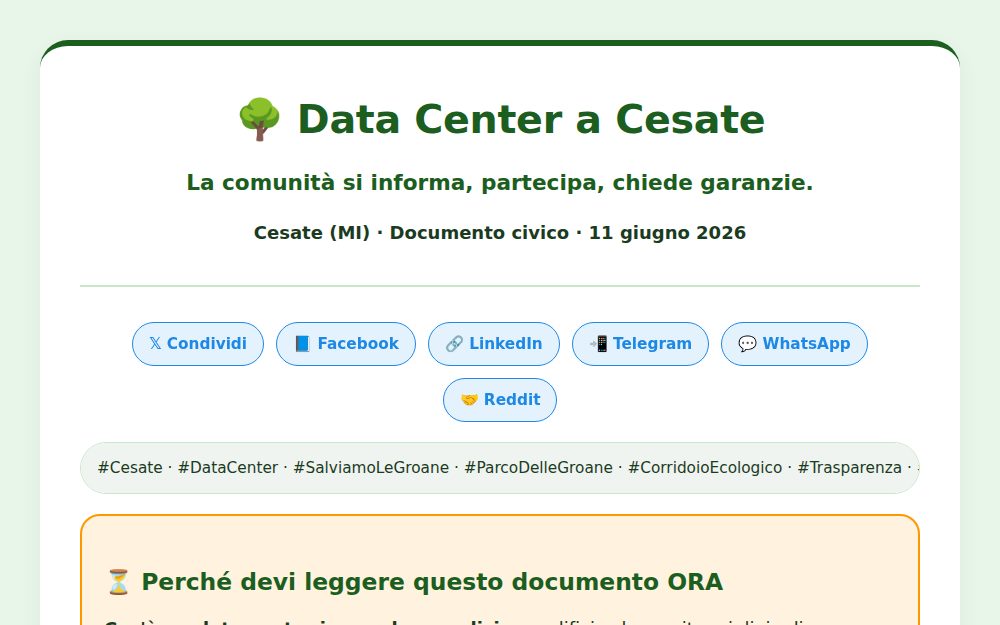The height and width of the screenshot is (625, 1000).
Task: Click the hourglass icon before 'Perché devi leggere'
Action: (x=118, y=582)
